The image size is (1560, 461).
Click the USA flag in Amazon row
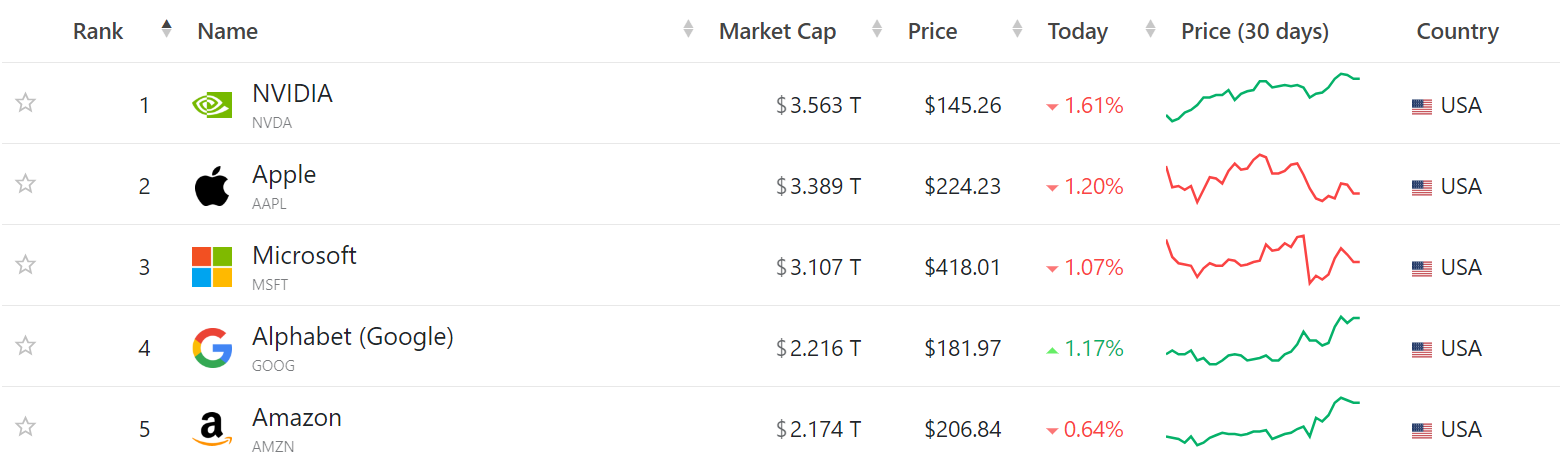point(1422,430)
